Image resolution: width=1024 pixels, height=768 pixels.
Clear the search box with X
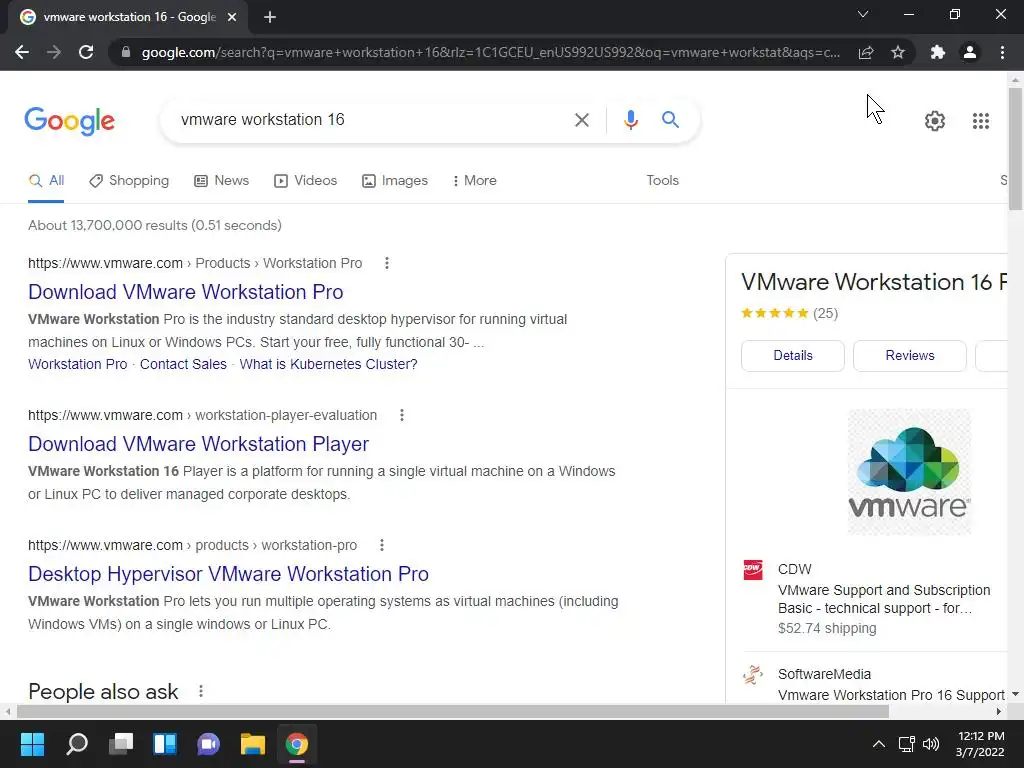pos(581,120)
